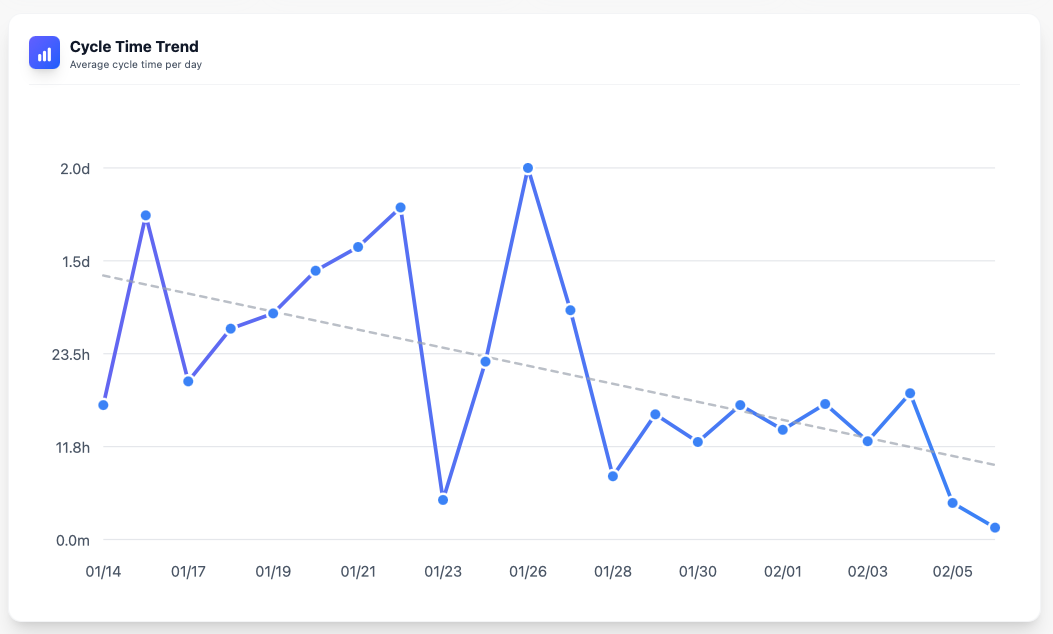Image resolution: width=1053 pixels, height=634 pixels.
Task: Click the first data point at 01/14
Action: point(103,405)
